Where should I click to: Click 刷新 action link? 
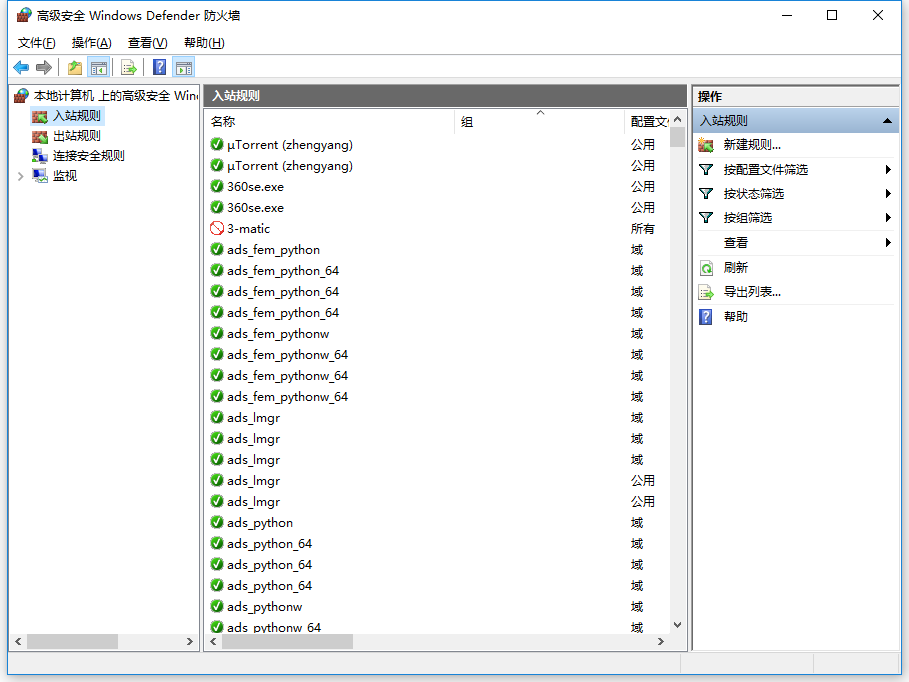click(736, 268)
